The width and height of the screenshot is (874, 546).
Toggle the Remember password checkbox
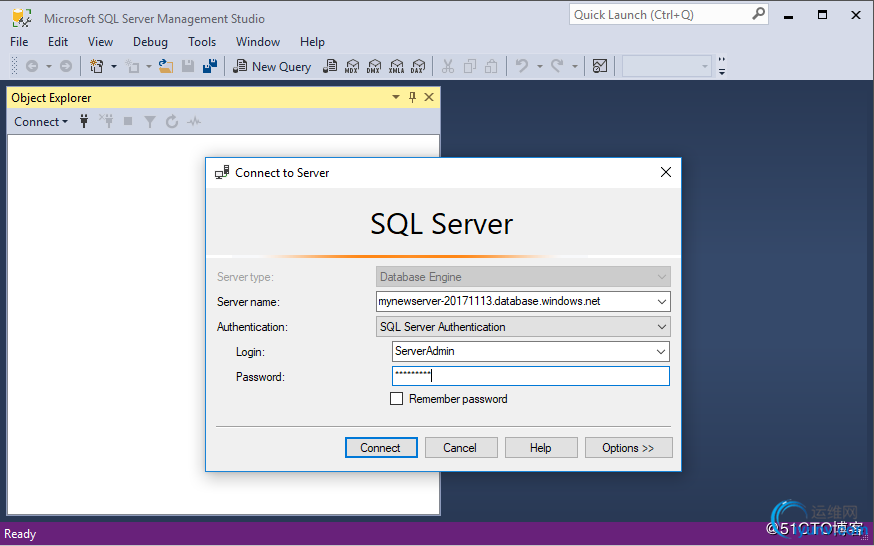[x=396, y=399]
